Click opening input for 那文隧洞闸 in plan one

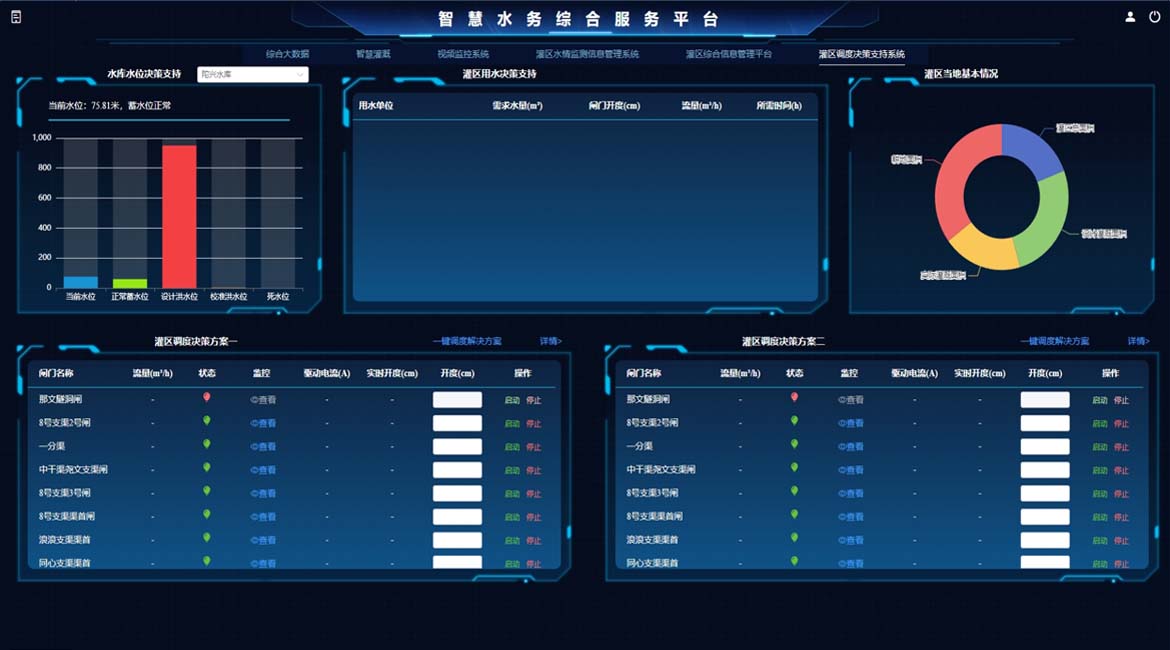point(457,400)
